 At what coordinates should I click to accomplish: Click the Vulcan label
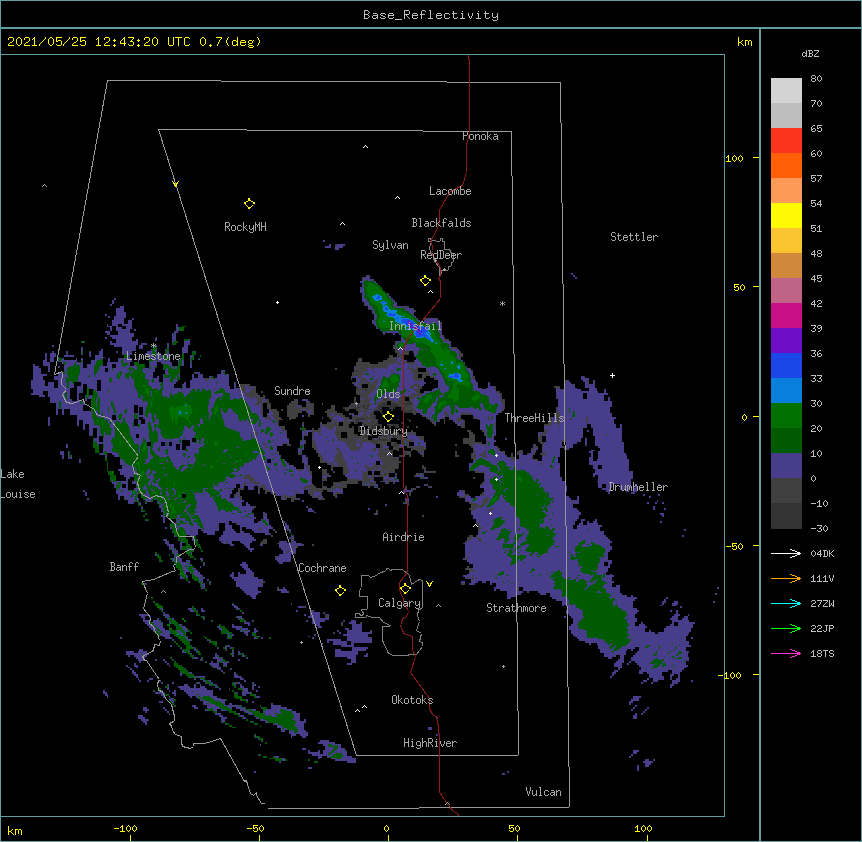pos(543,792)
